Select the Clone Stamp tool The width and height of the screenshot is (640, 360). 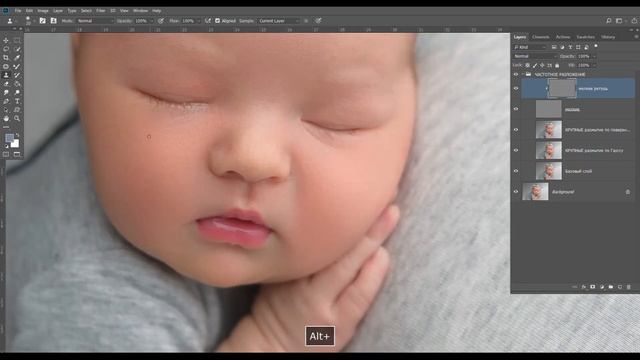(x=6, y=75)
